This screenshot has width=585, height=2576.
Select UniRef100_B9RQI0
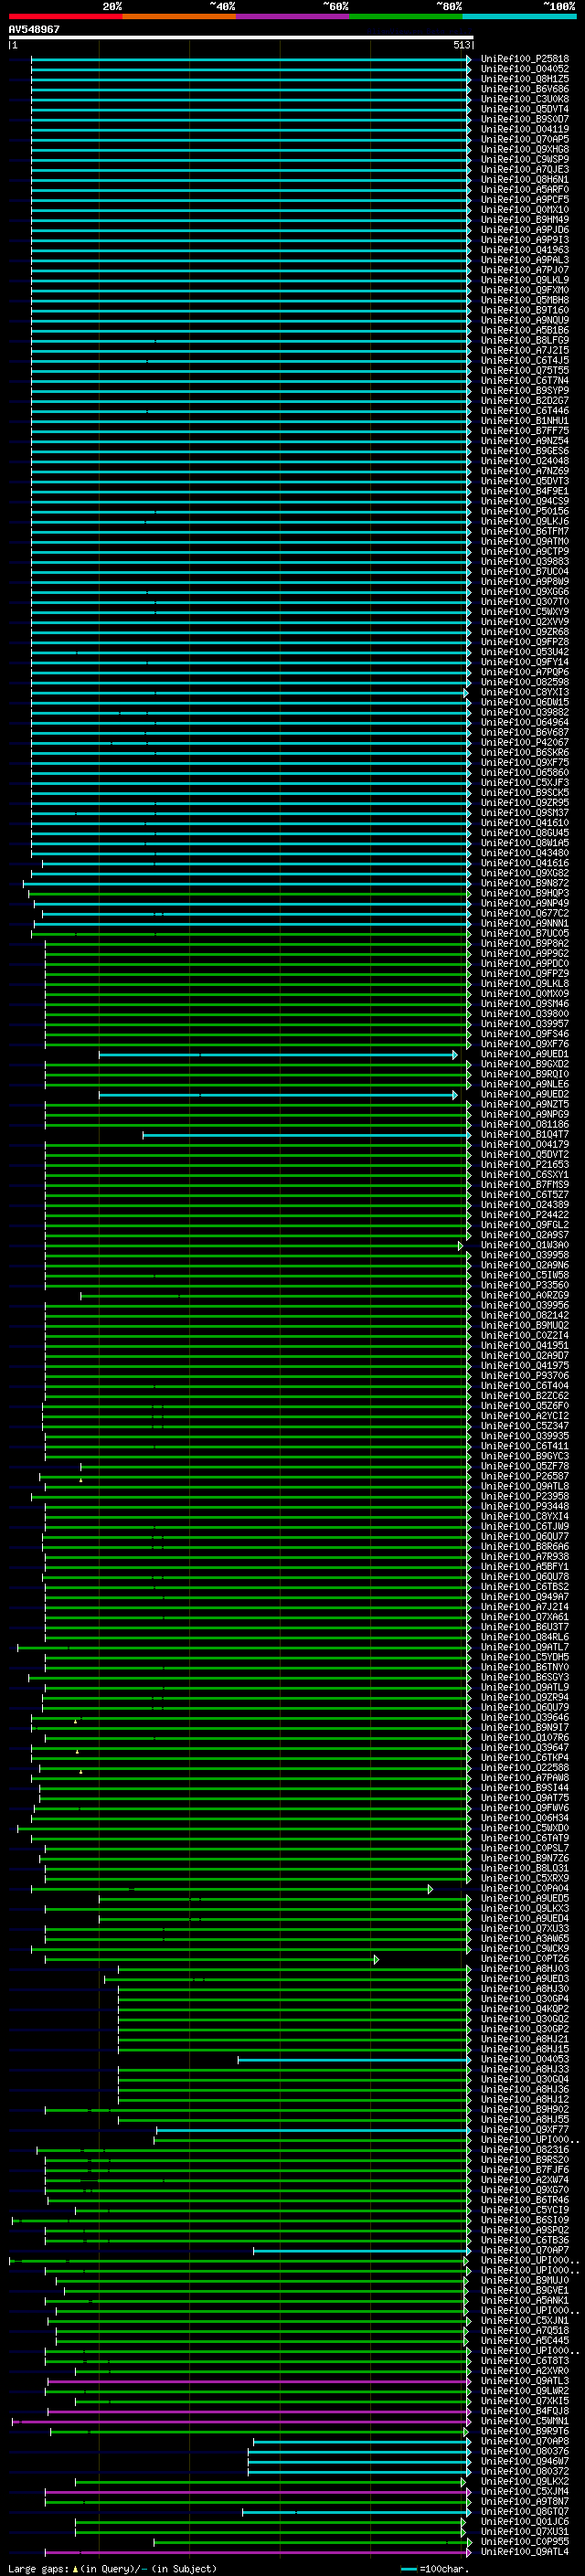[x=524, y=1074]
